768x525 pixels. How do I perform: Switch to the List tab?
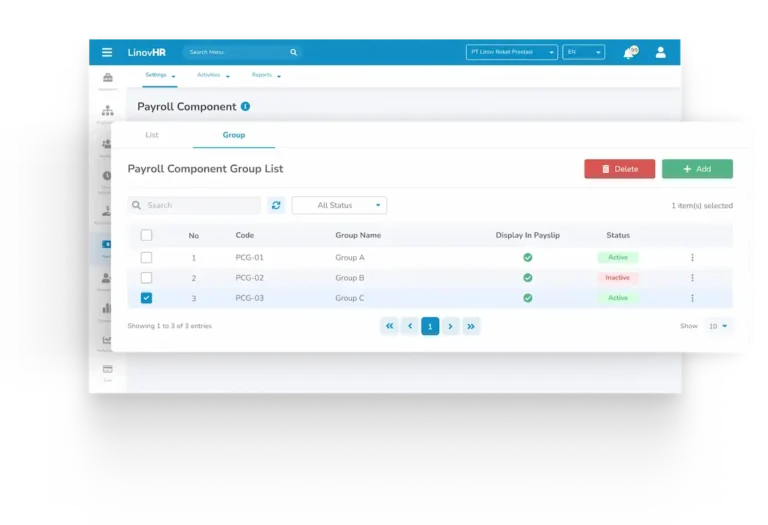152,135
